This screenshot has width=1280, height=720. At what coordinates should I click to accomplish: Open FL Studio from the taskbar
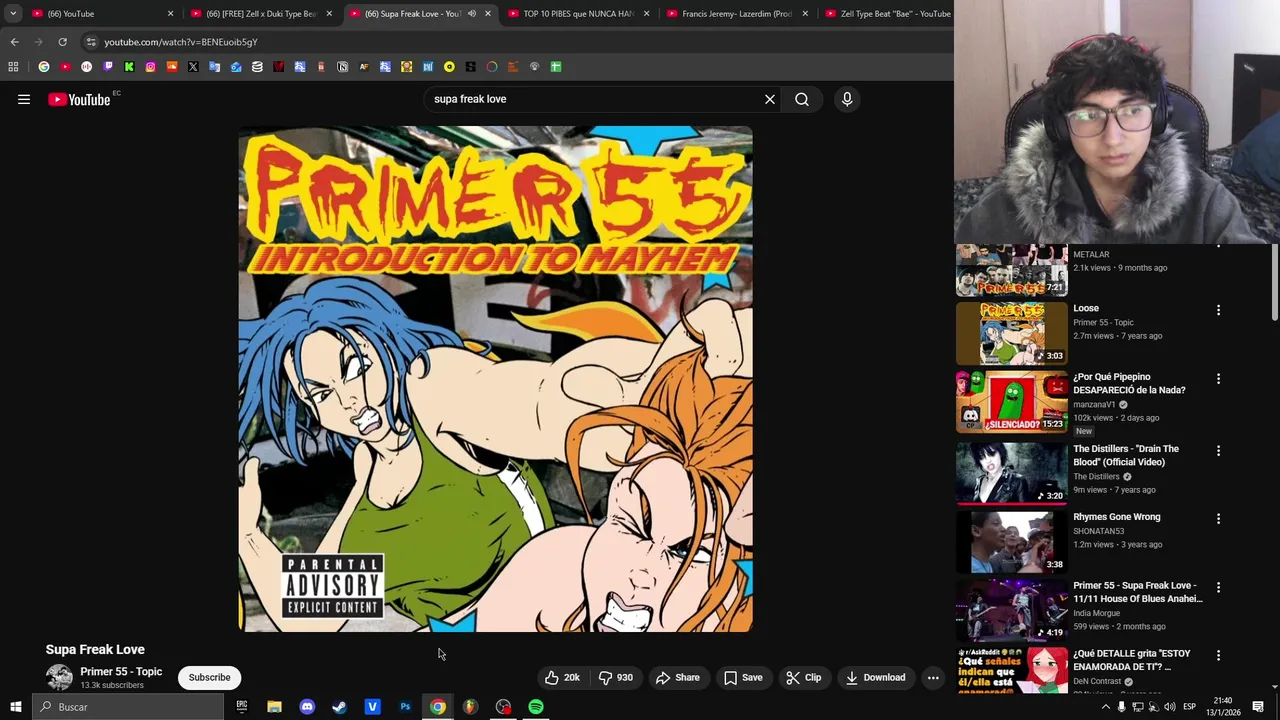471,707
